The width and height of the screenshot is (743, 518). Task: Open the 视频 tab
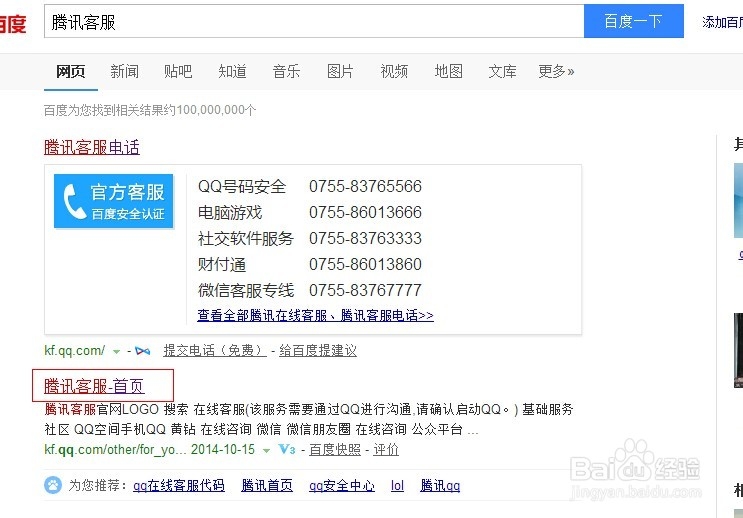pos(394,72)
